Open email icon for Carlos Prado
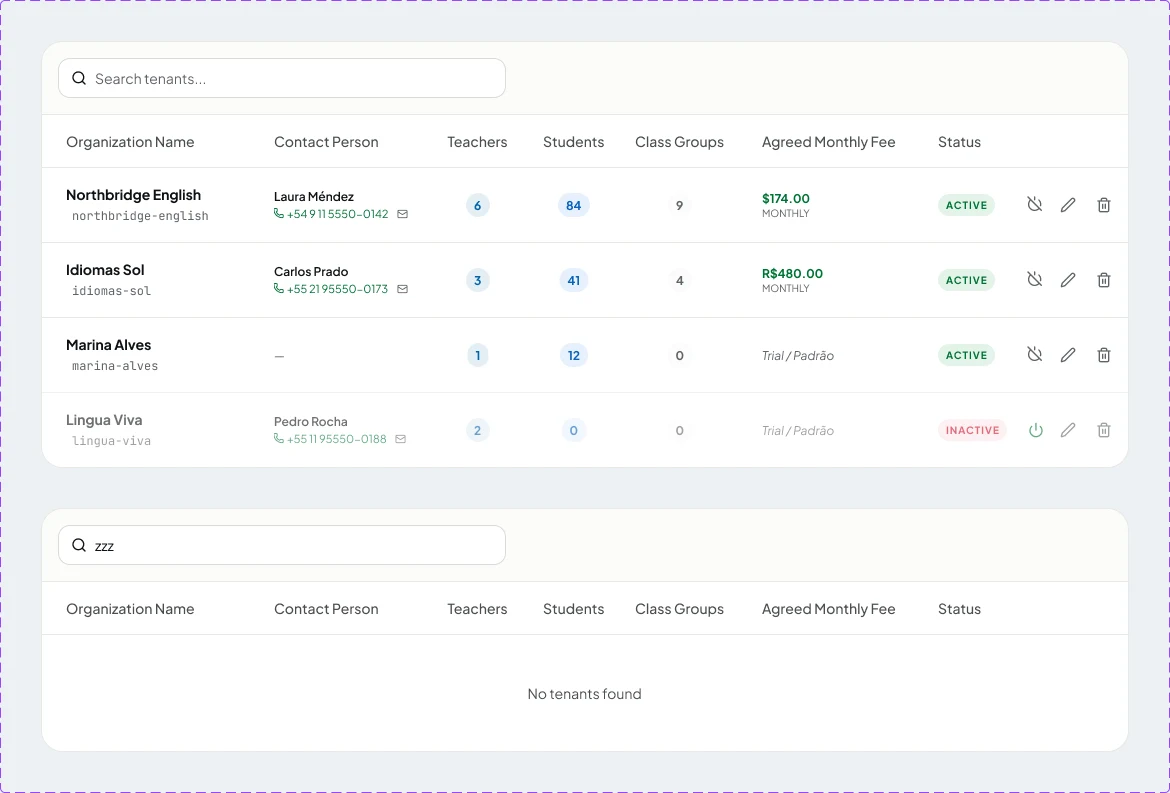Viewport: 1170px width, 793px height. [402, 289]
